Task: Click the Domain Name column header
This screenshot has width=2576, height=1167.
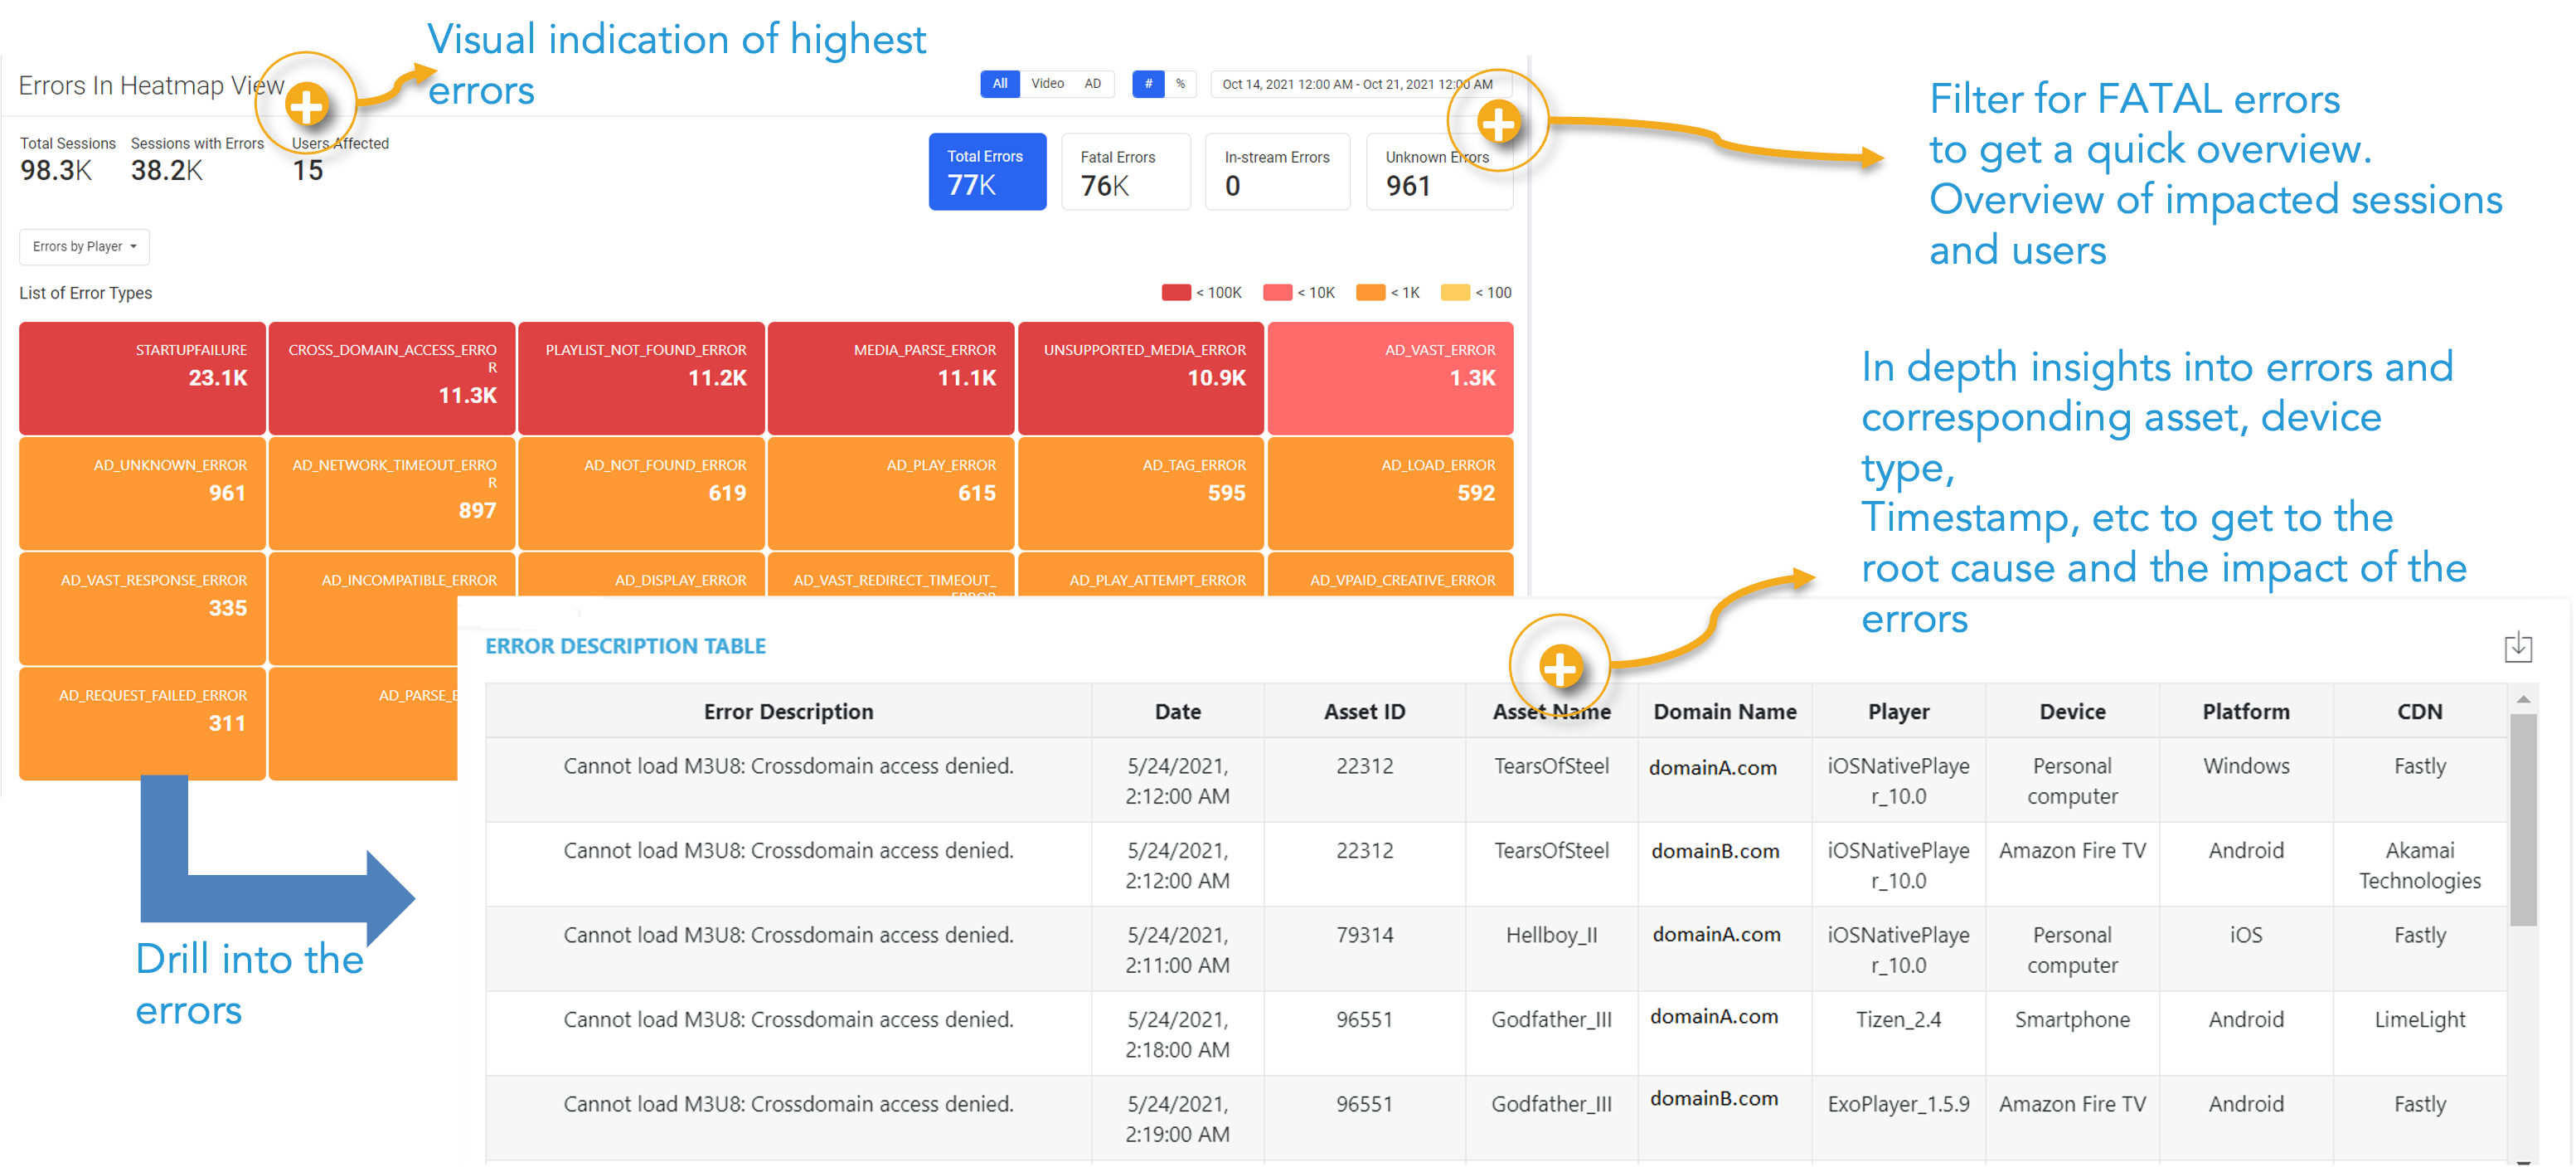Action: click(x=1725, y=712)
